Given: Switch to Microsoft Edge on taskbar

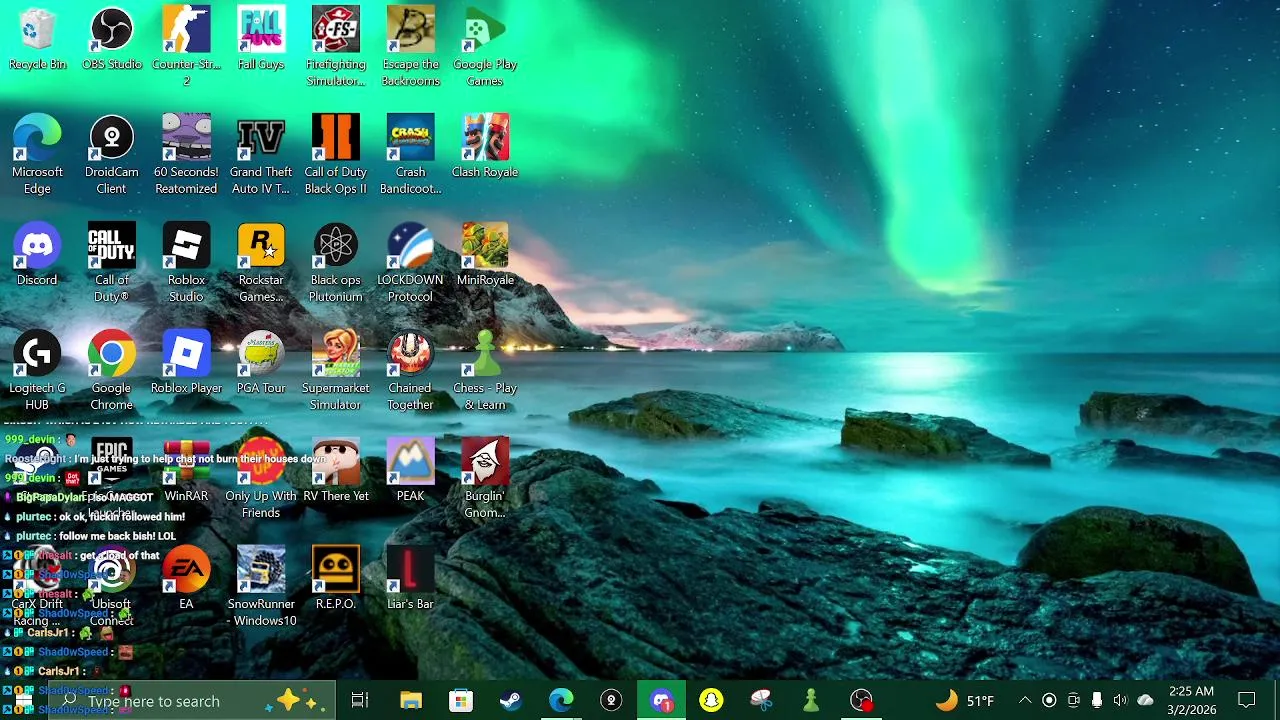Looking at the screenshot, I should [x=561, y=701].
